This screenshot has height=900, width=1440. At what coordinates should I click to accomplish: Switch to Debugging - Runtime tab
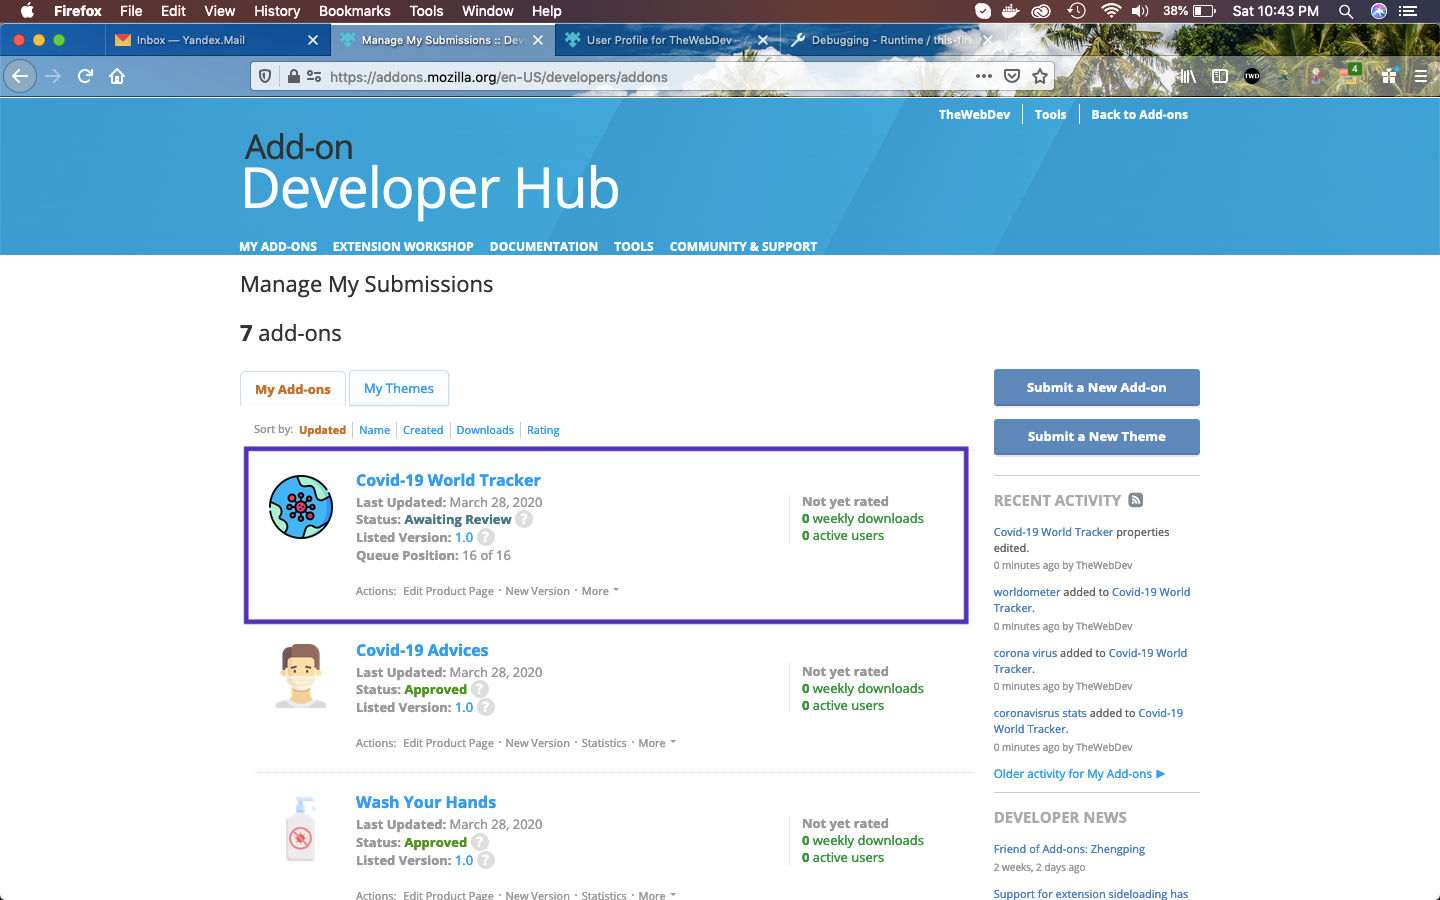[891, 40]
